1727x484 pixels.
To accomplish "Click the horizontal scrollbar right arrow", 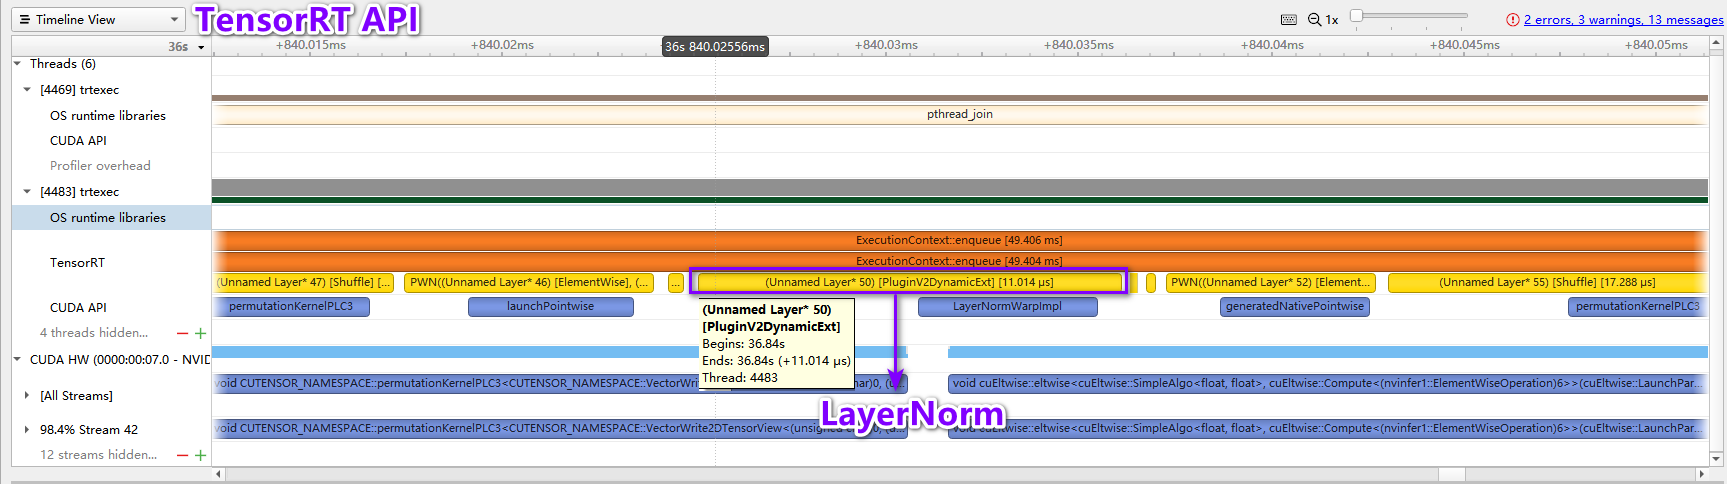I will click(1702, 474).
